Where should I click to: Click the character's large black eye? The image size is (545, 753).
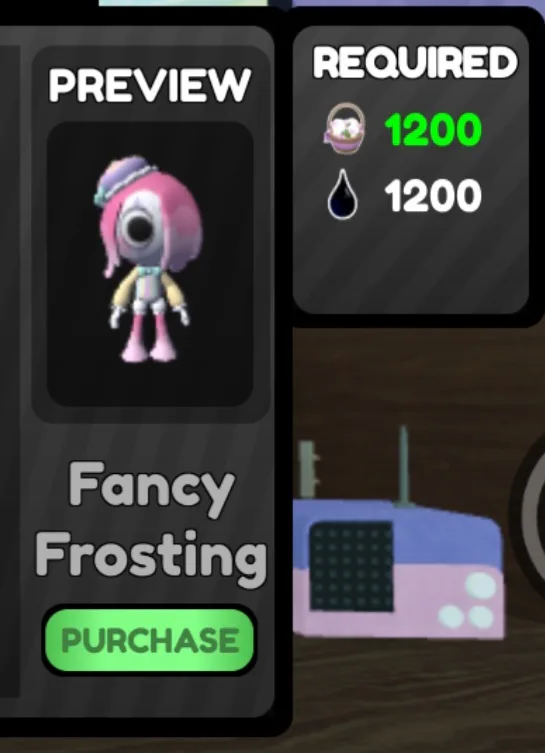coord(138,228)
